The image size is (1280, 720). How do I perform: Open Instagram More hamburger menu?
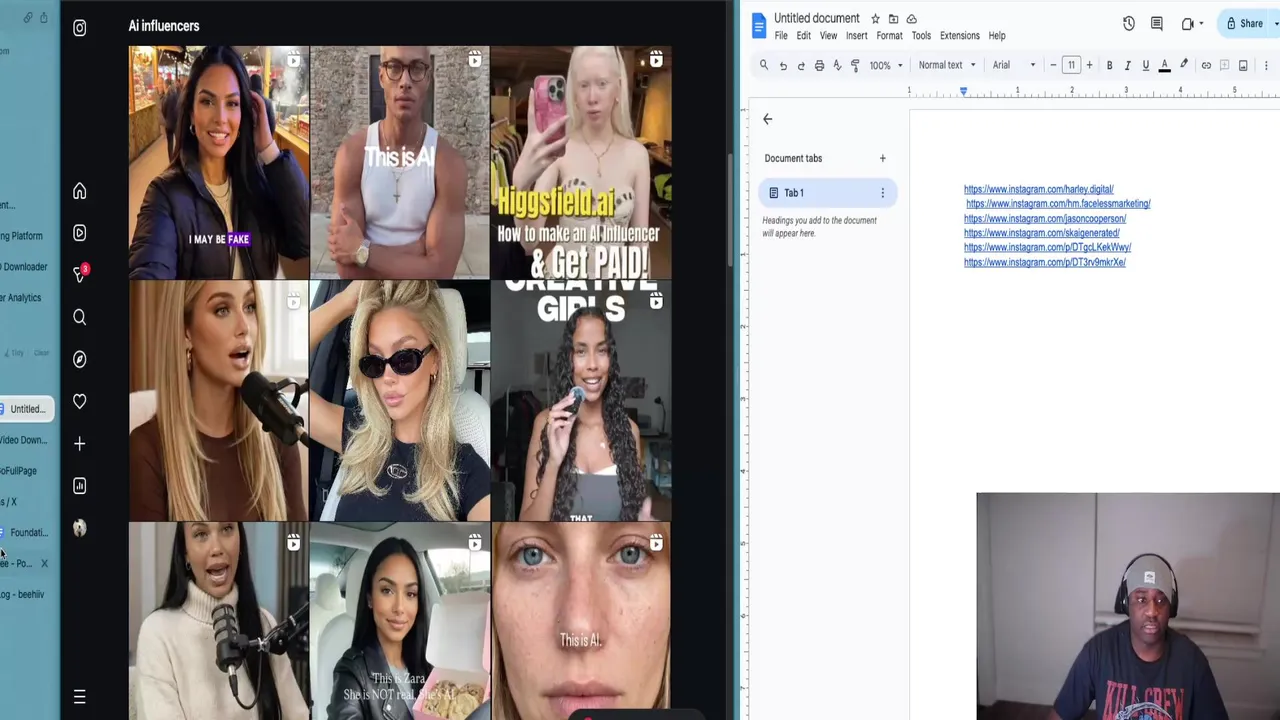pos(80,697)
